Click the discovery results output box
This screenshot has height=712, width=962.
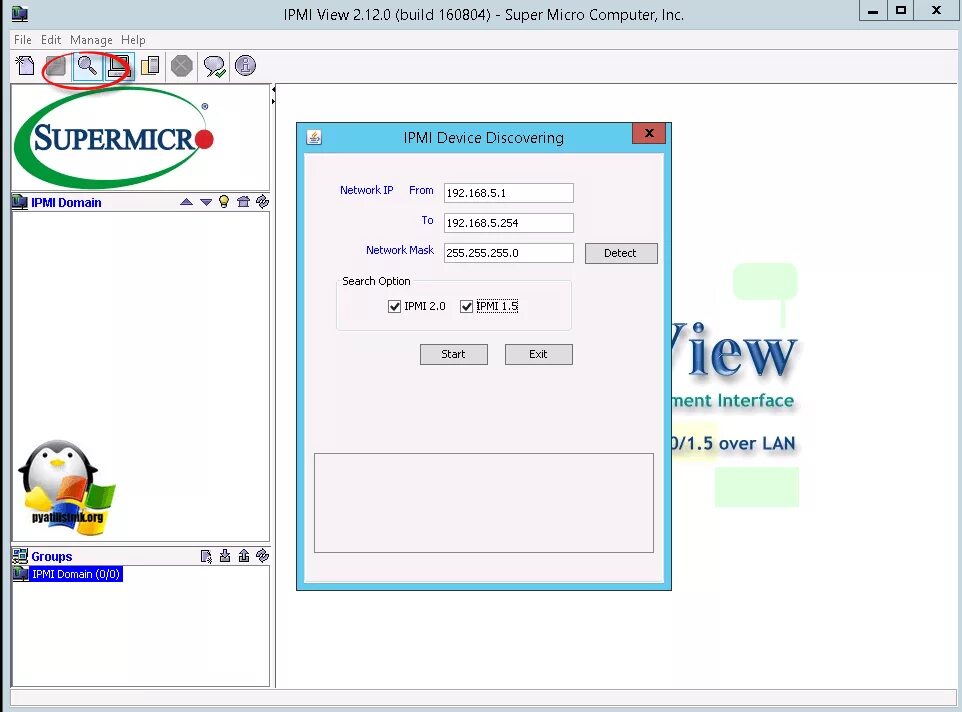[483, 503]
